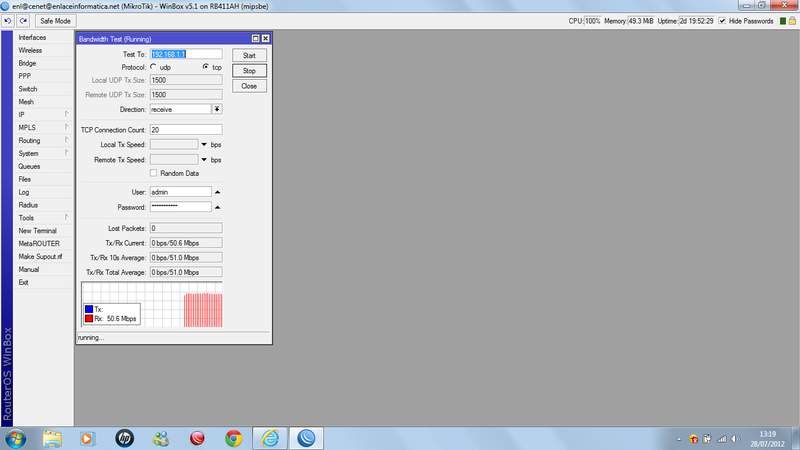Open the HP icon in taskbar

tap(124, 438)
